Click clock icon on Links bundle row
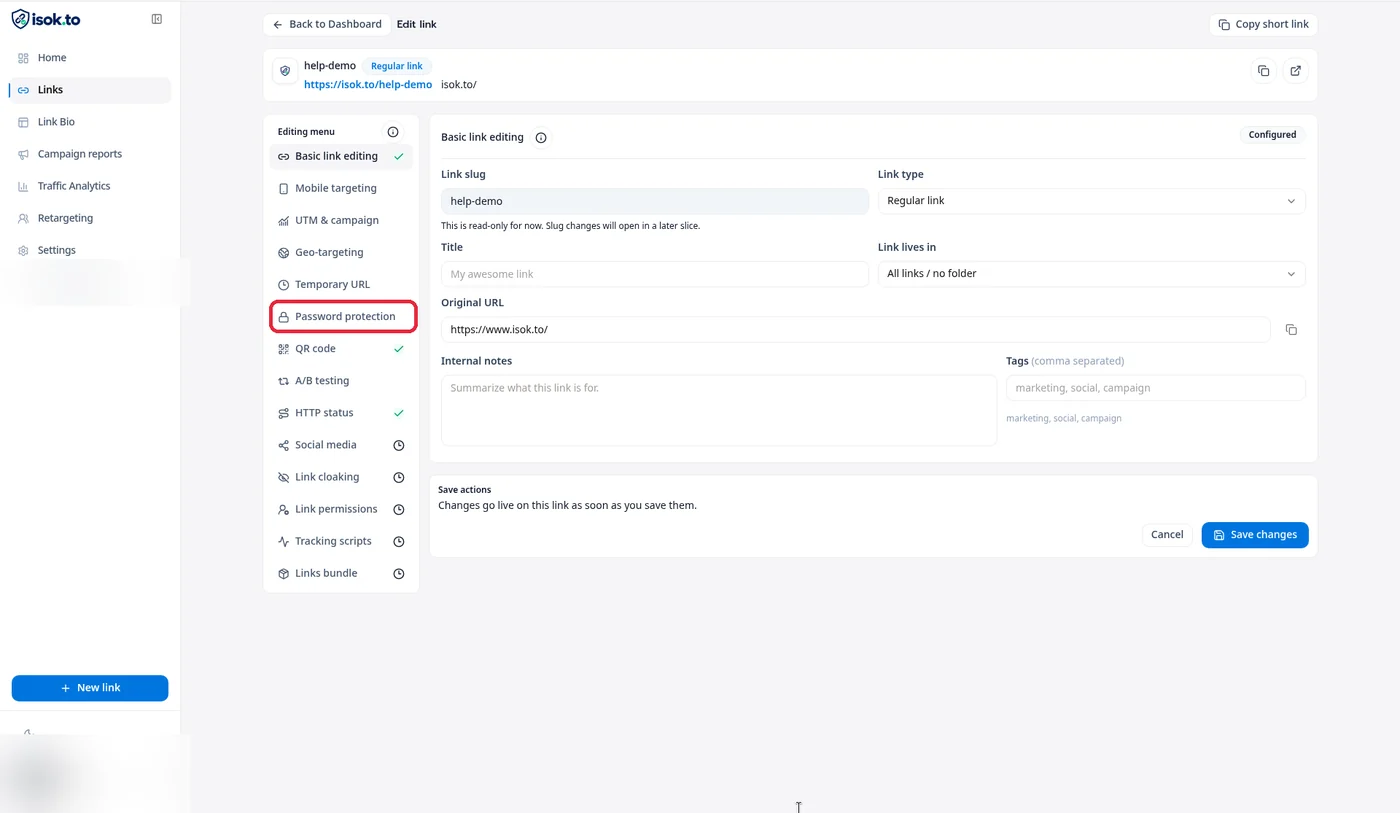The height and width of the screenshot is (813, 1400). click(399, 573)
